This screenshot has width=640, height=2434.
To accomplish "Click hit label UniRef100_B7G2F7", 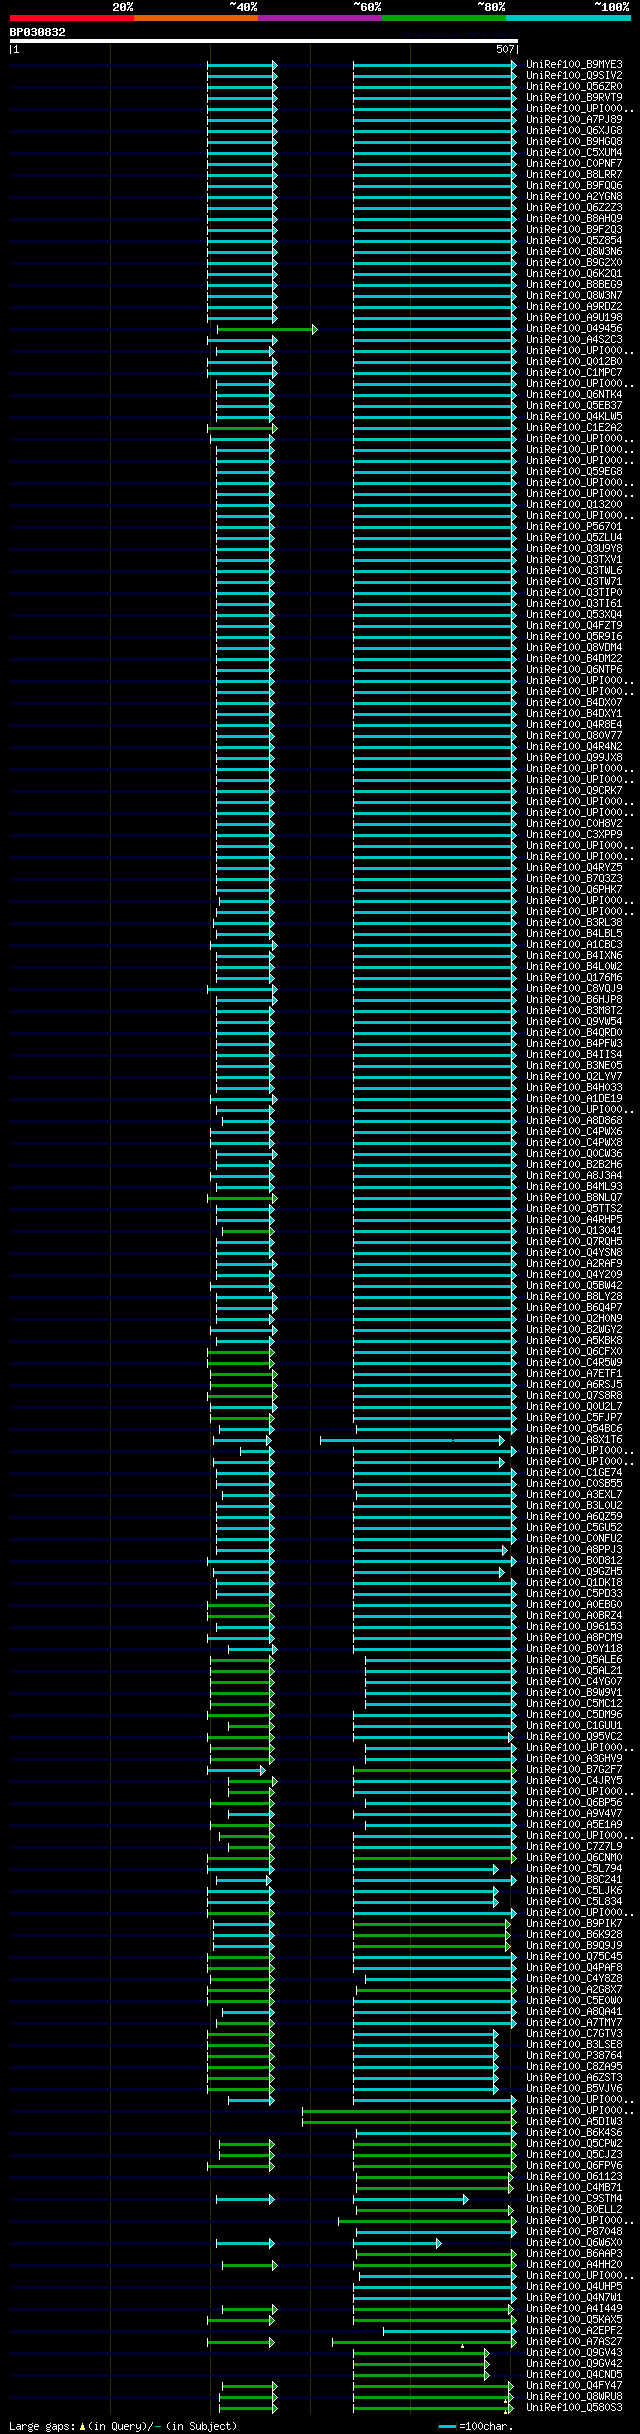I will pyautogui.click(x=574, y=1770).
